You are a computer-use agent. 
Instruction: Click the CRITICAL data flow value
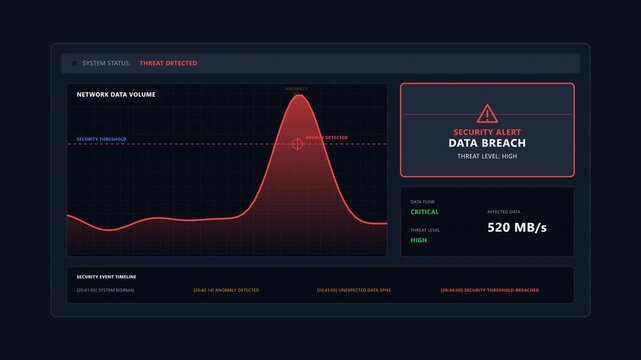tap(424, 212)
